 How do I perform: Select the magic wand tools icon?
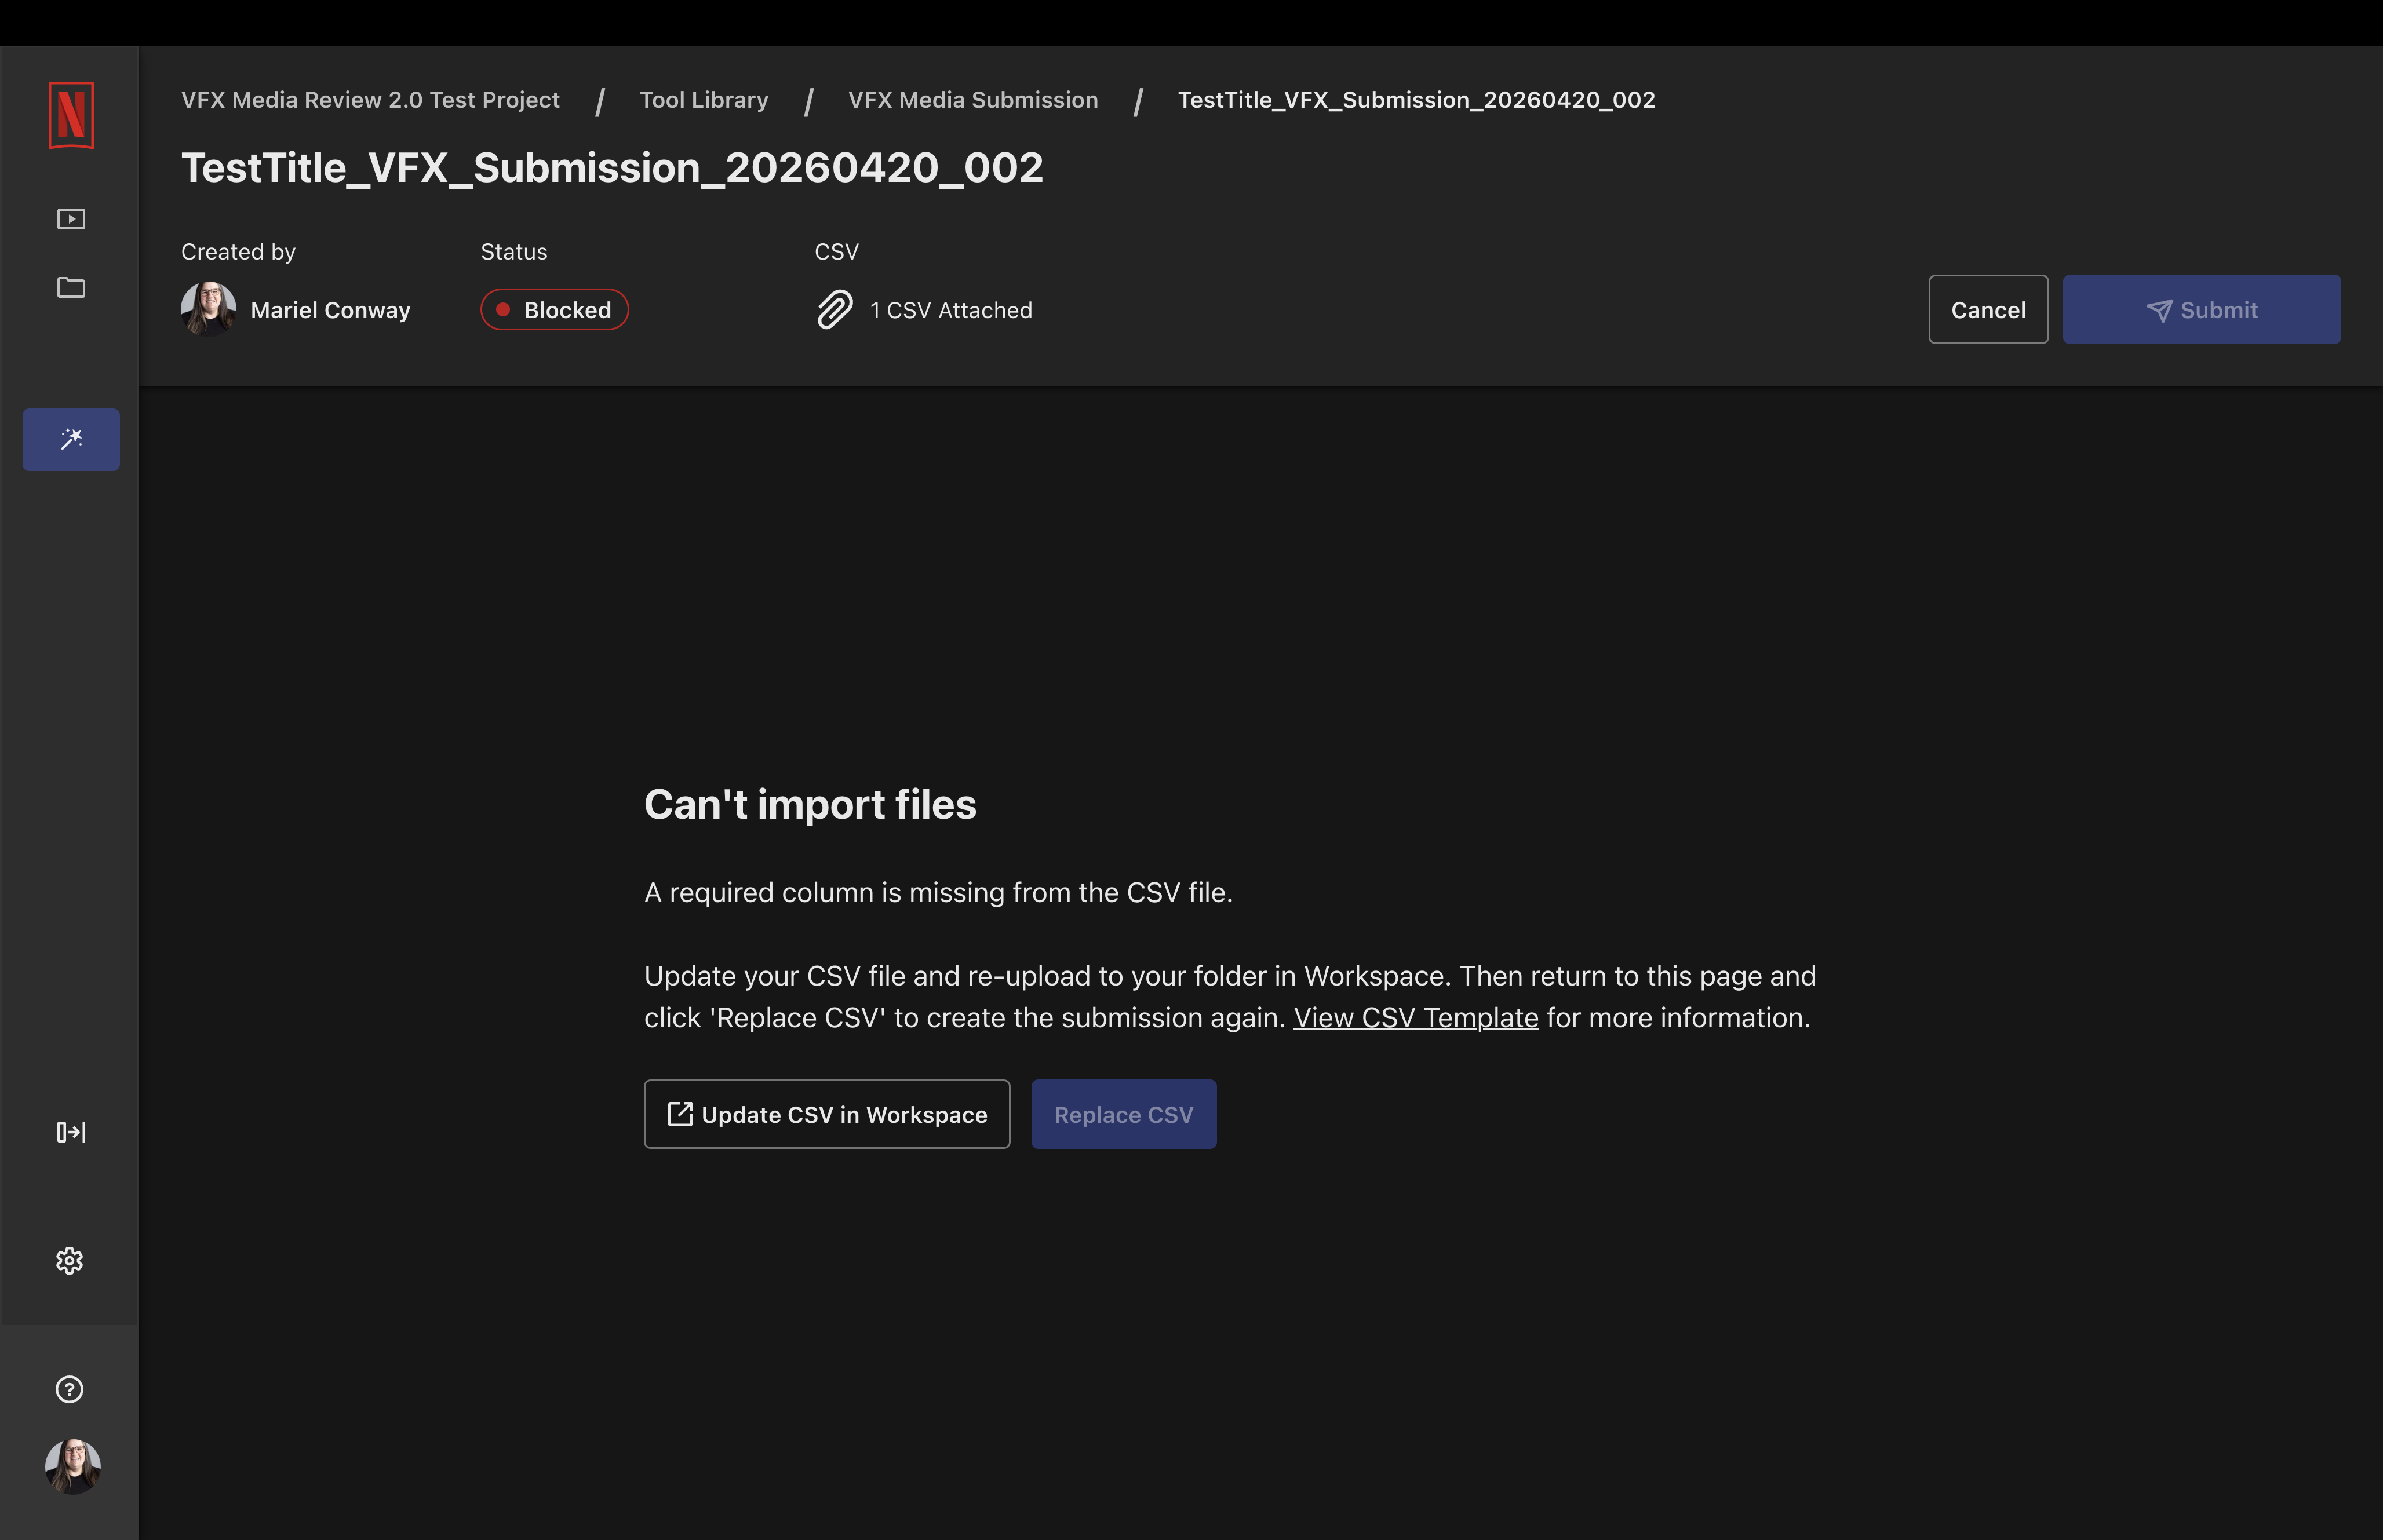71,439
